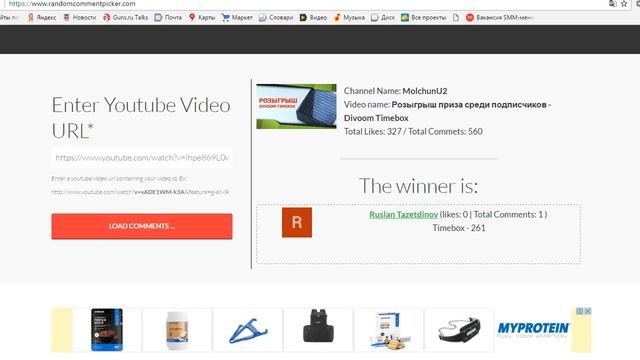Click the Youtube video URL input field
640x360 pixels.
tap(142, 158)
